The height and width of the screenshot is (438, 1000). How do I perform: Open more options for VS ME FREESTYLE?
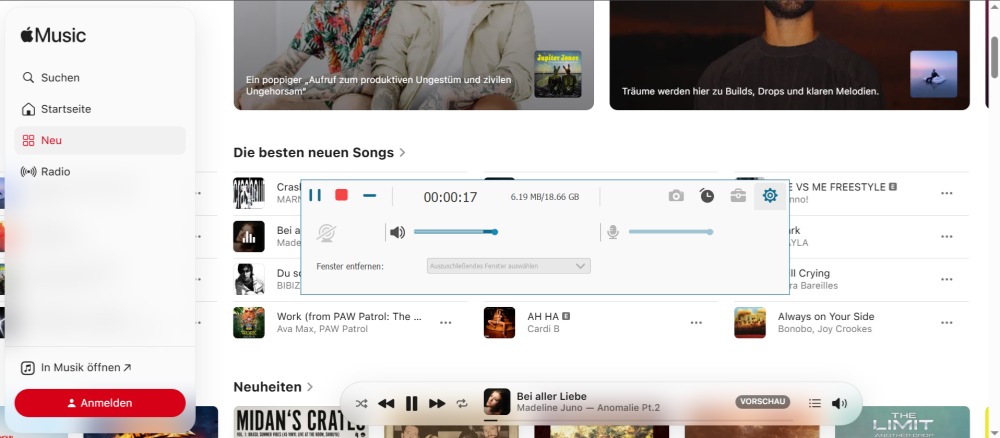(946, 193)
